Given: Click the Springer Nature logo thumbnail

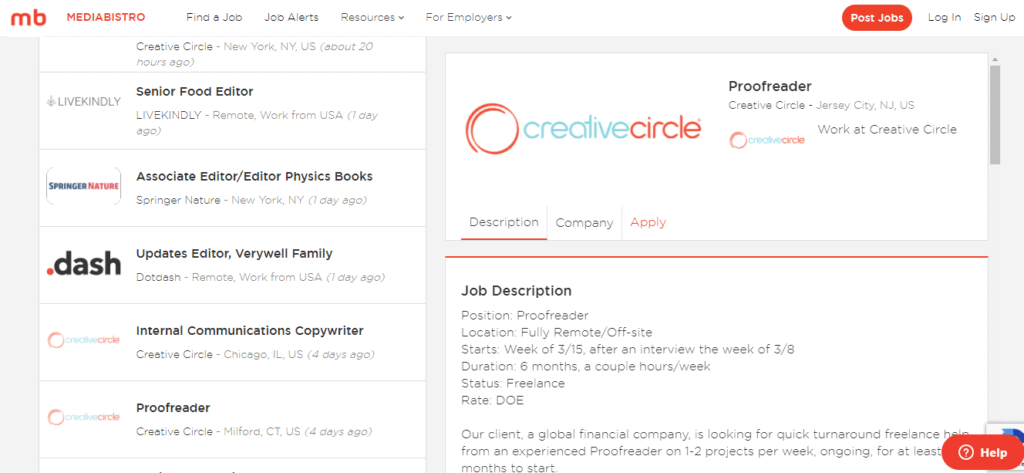Looking at the screenshot, I should 83,185.
